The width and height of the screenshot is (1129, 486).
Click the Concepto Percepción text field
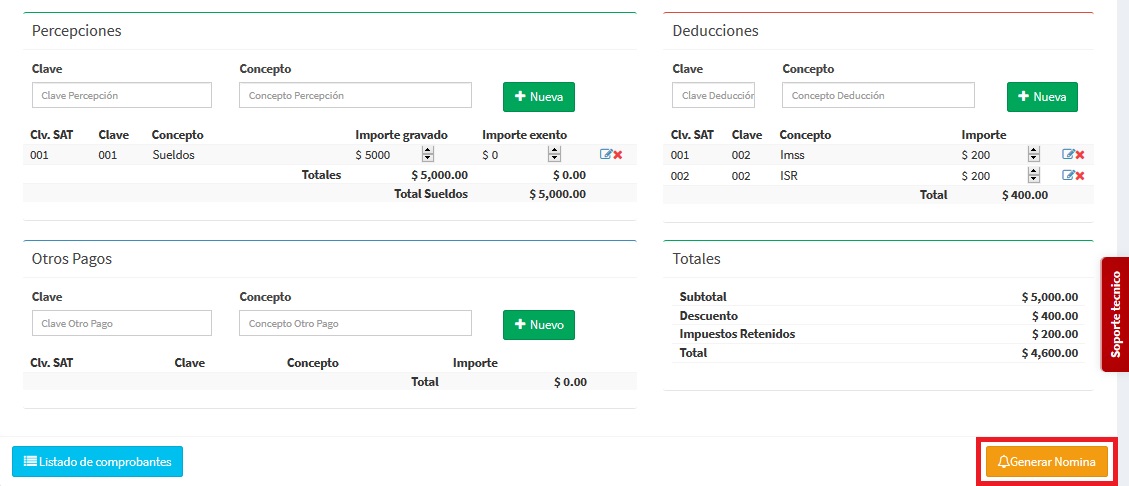click(355, 95)
